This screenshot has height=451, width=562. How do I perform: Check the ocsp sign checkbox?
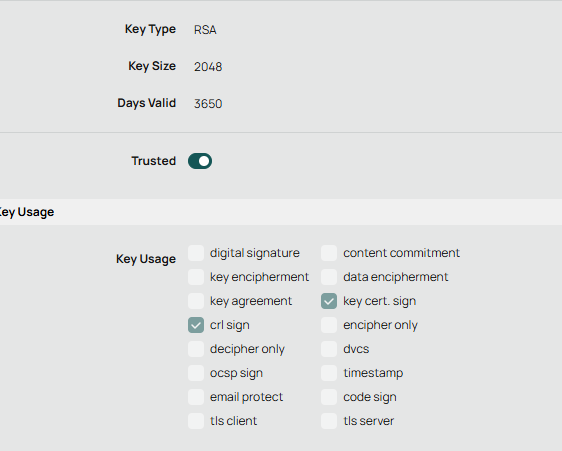tap(196, 373)
